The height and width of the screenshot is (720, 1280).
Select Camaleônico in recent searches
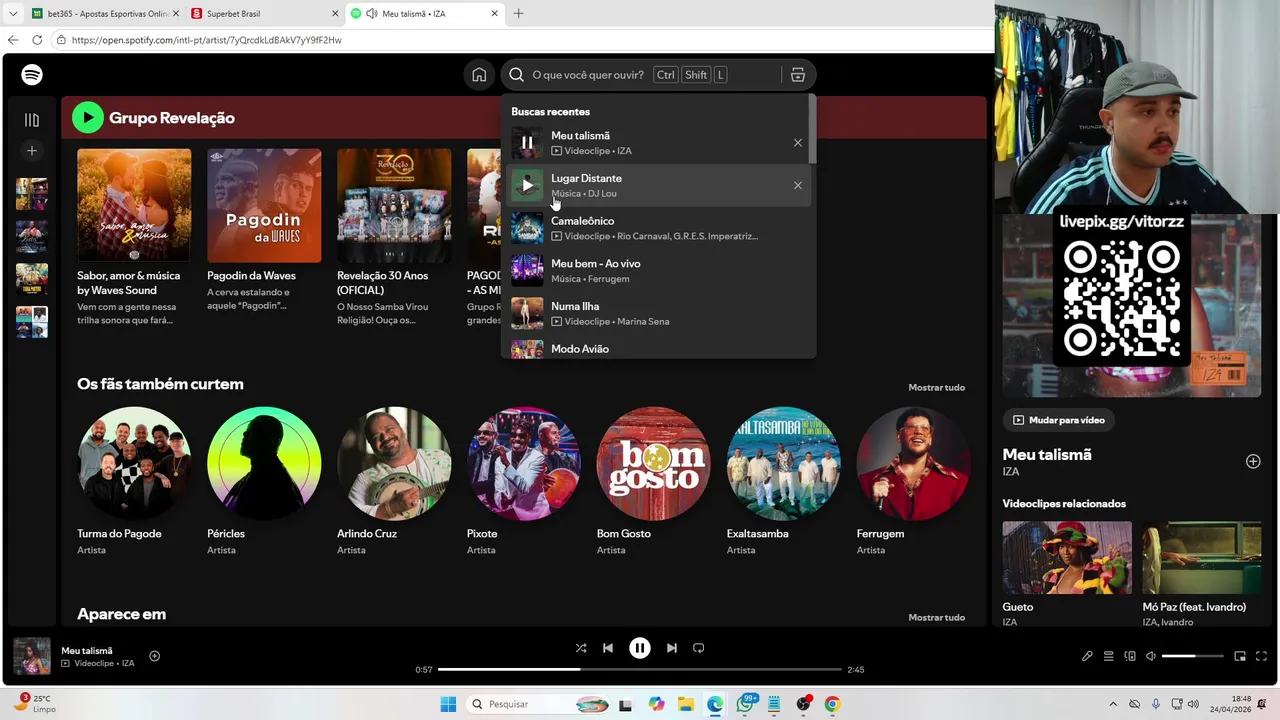point(658,228)
